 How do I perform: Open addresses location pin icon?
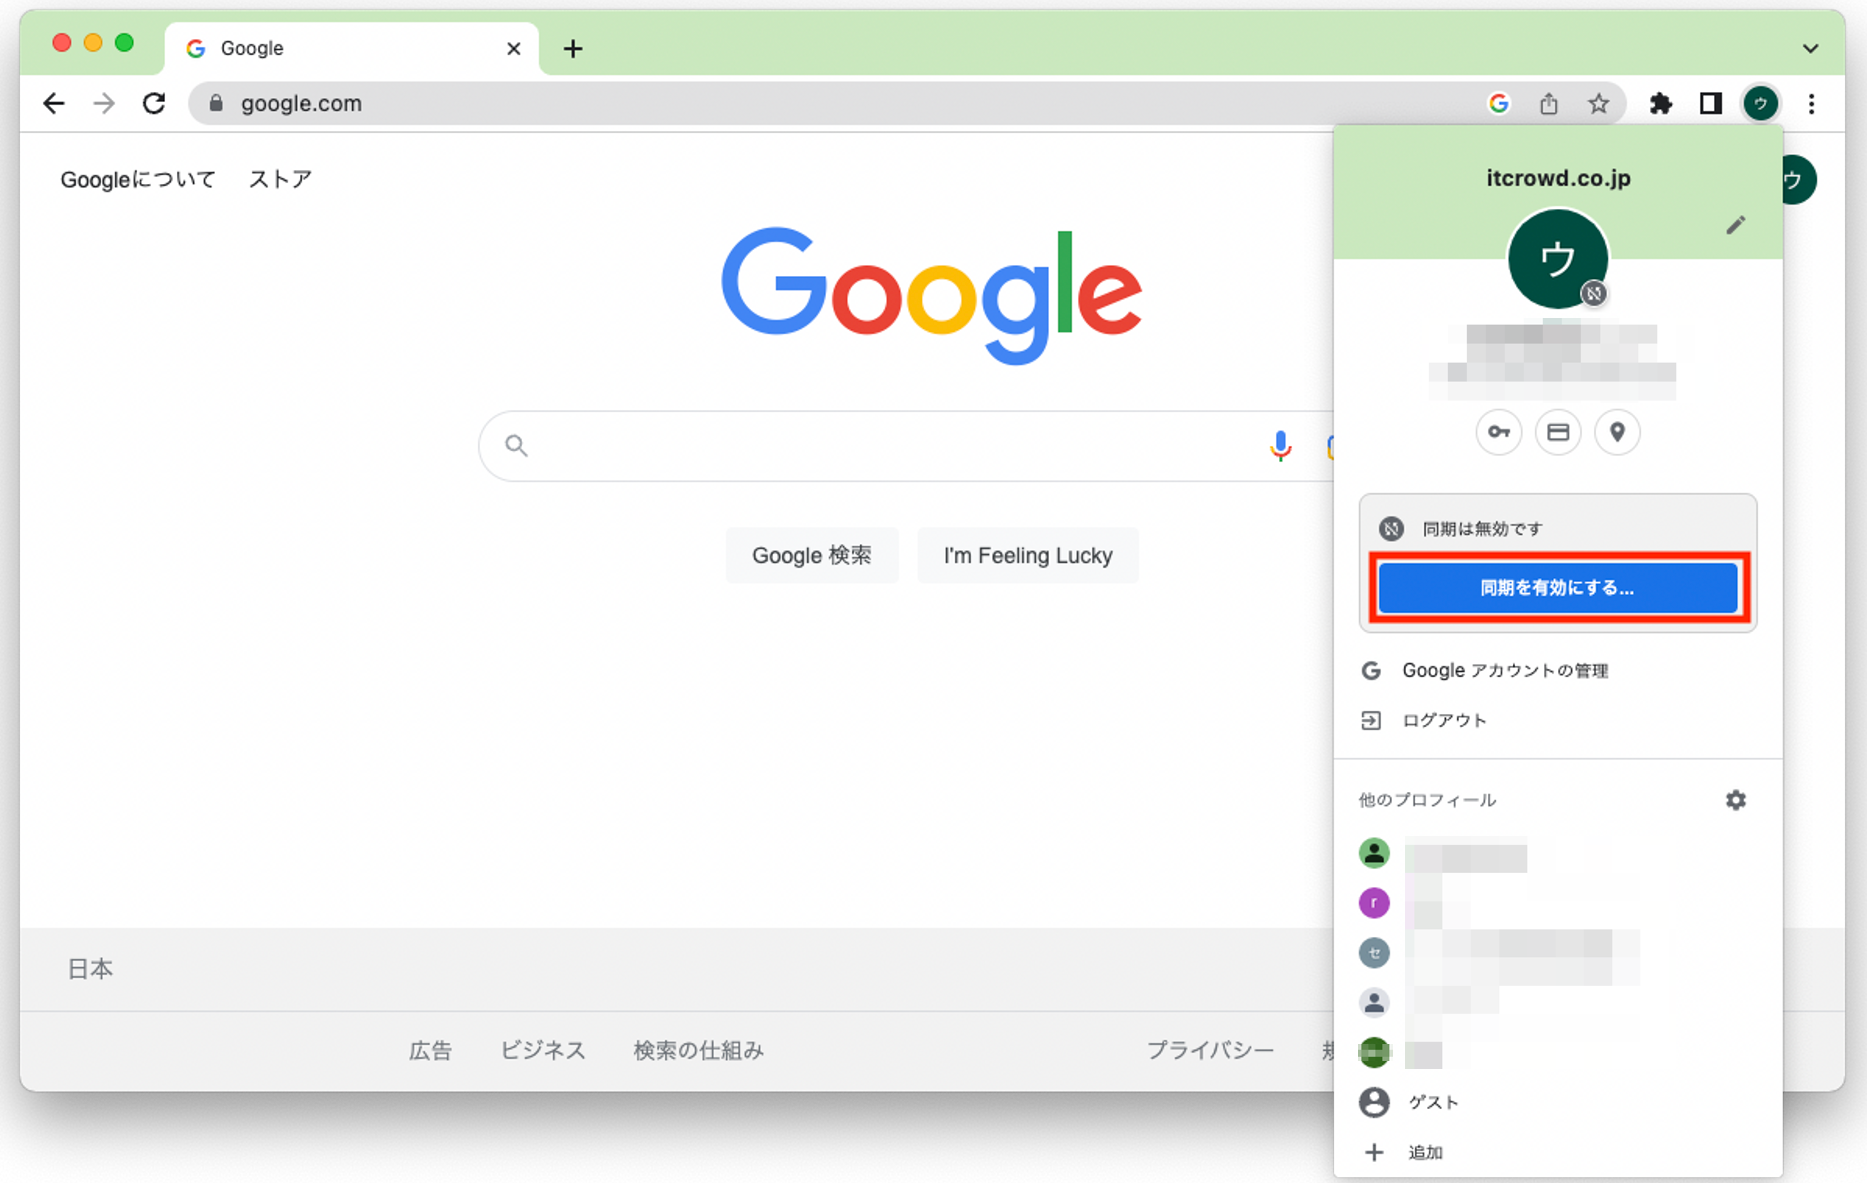pyautogui.click(x=1617, y=432)
